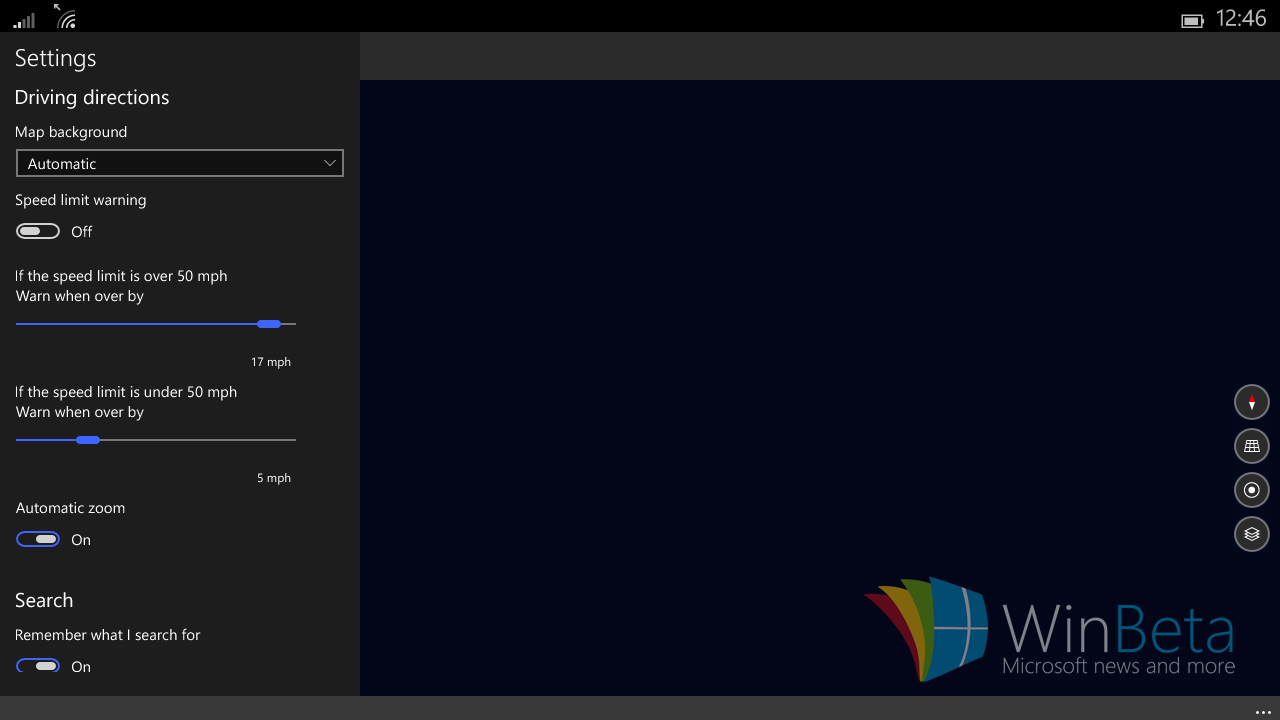Open the map layers icon

coord(1251,534)
